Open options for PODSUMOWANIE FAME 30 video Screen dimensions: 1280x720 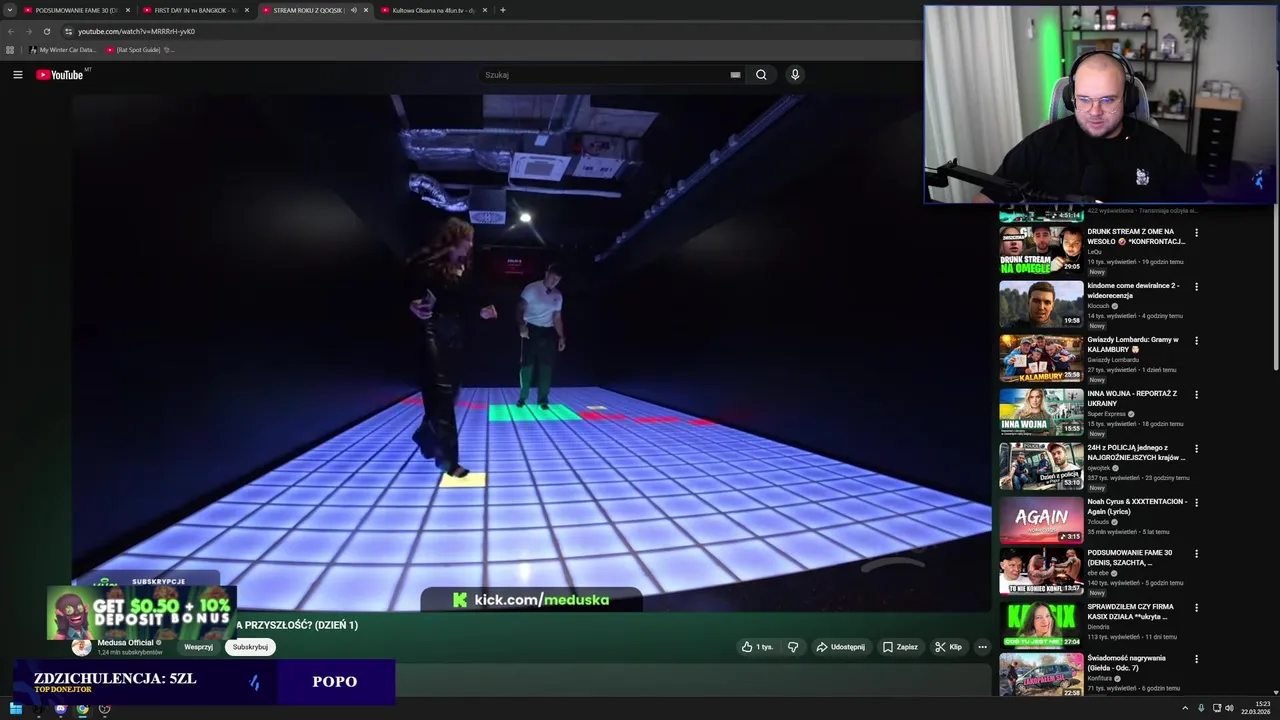(1196, 554)
